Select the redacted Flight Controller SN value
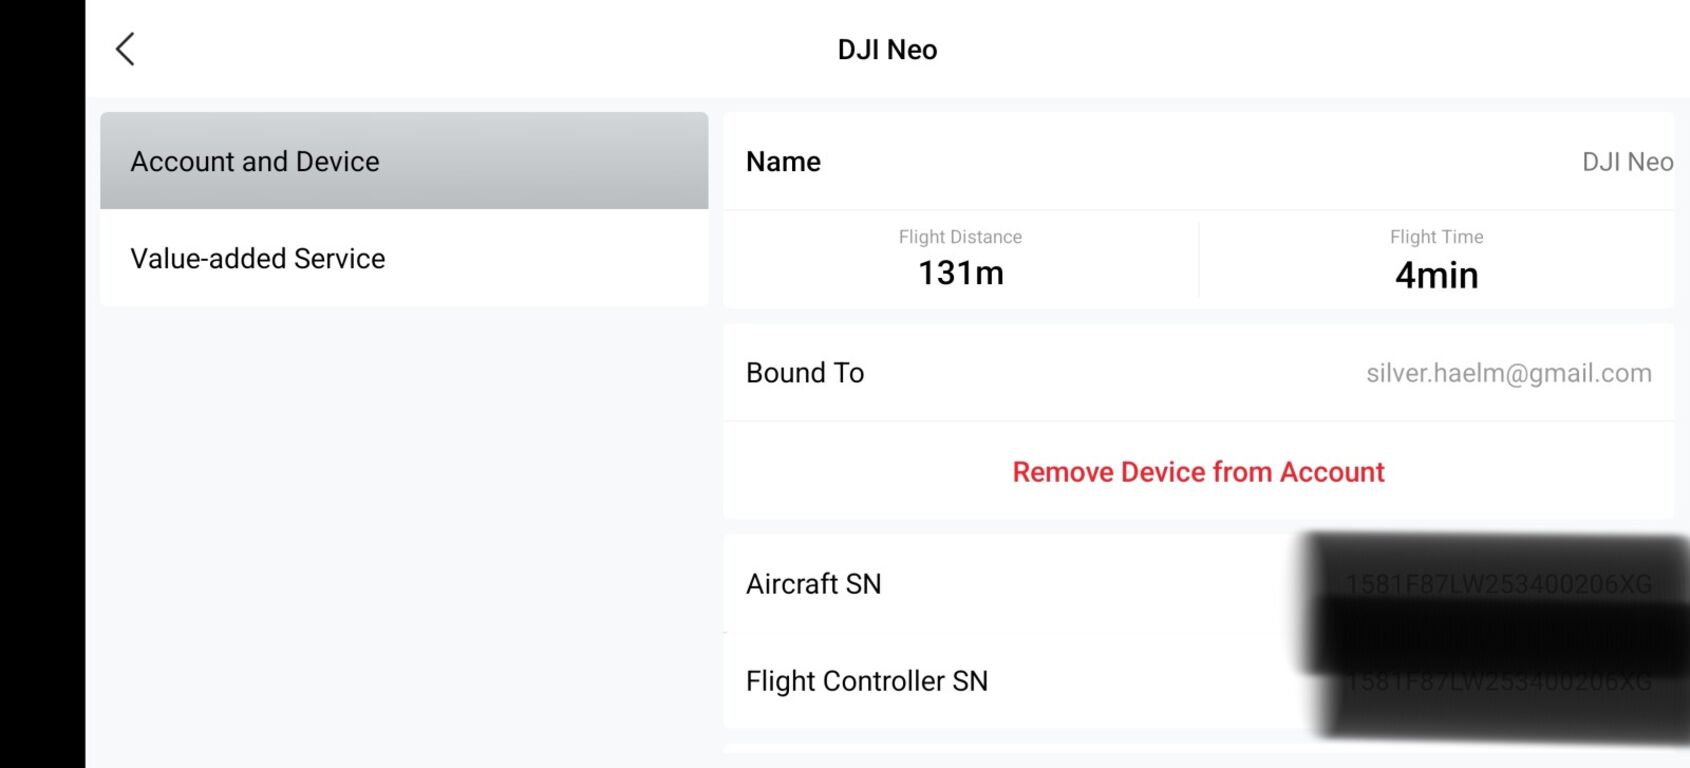 1497,681
